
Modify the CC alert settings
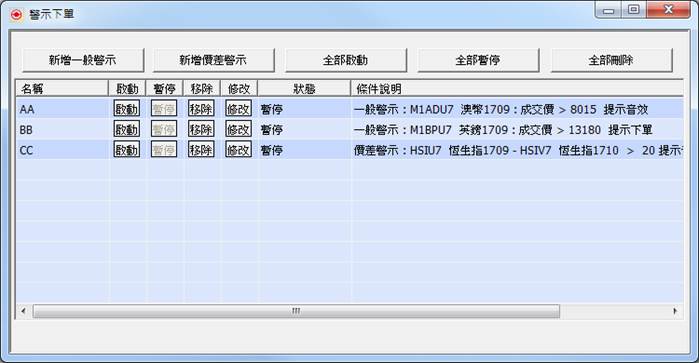(x=238, y=150)
